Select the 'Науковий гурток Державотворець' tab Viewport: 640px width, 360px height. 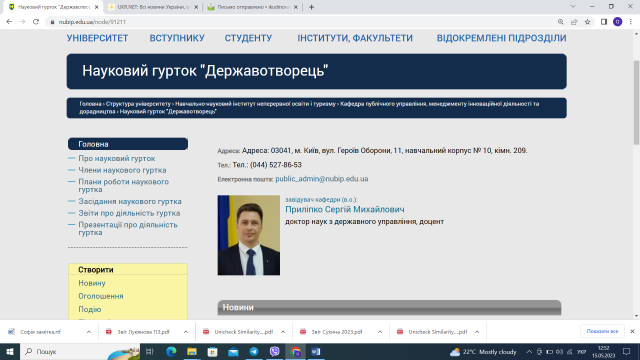53,7
